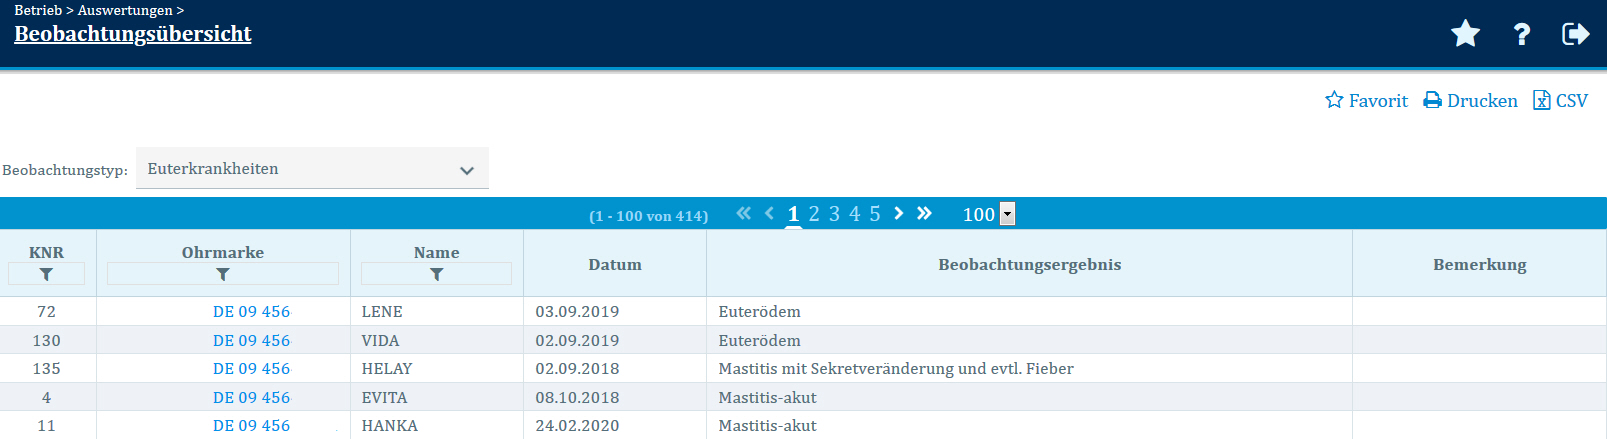This screenshot has height=439, width=1607.
Task: Open the Name column filter
Action: point(436,274)
